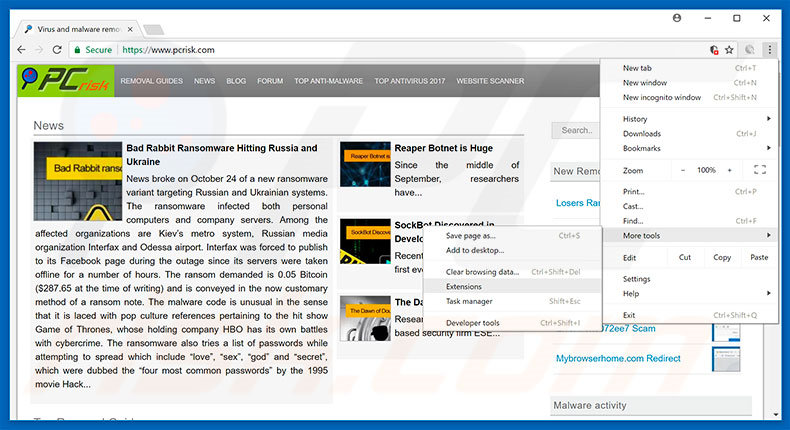
Task: Bookmark page with star icon
Action: pyautogui.click(x=729, y=49)
